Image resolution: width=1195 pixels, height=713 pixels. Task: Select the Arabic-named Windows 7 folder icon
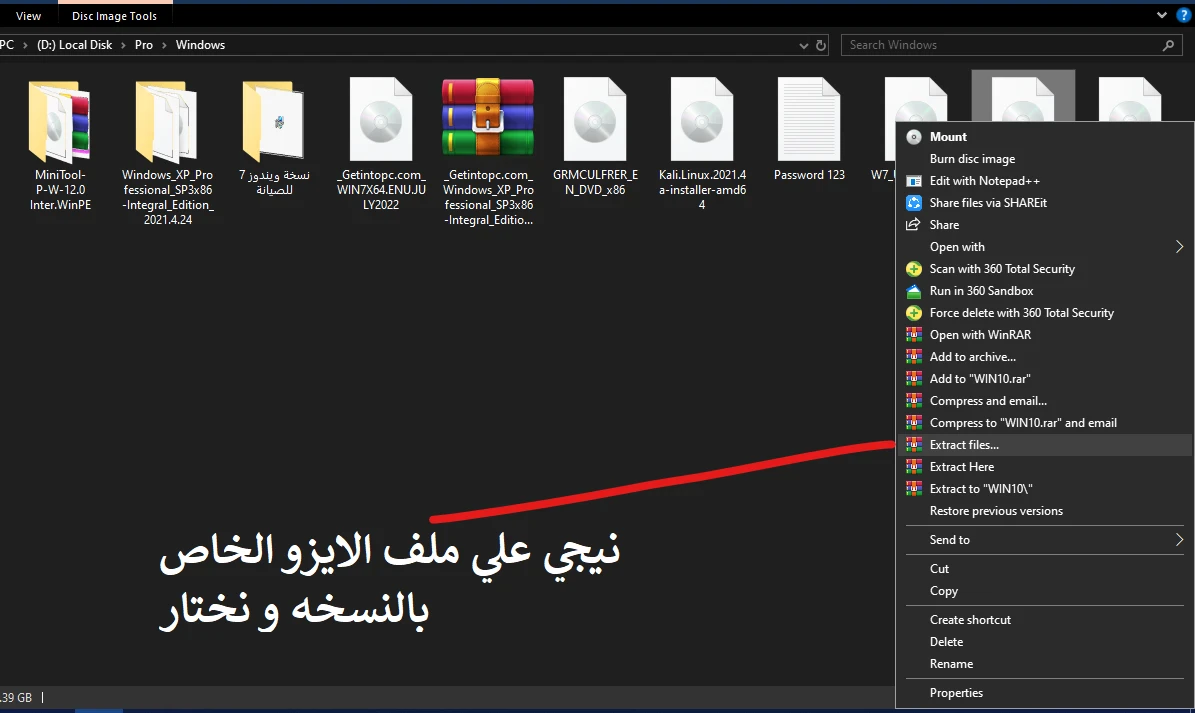(274, 122)
